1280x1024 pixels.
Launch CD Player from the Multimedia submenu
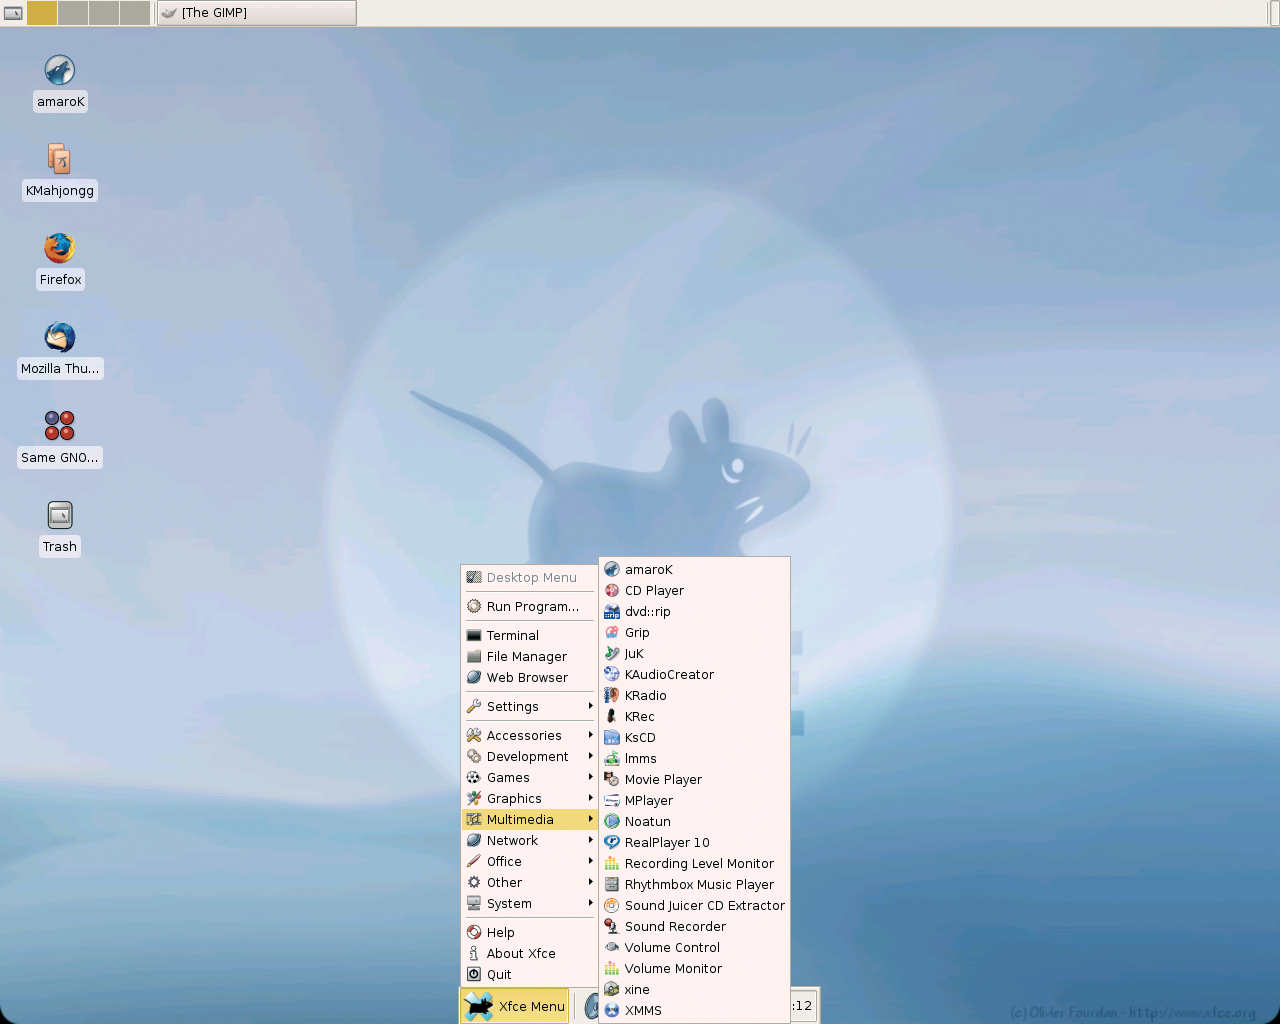(694, 590)
